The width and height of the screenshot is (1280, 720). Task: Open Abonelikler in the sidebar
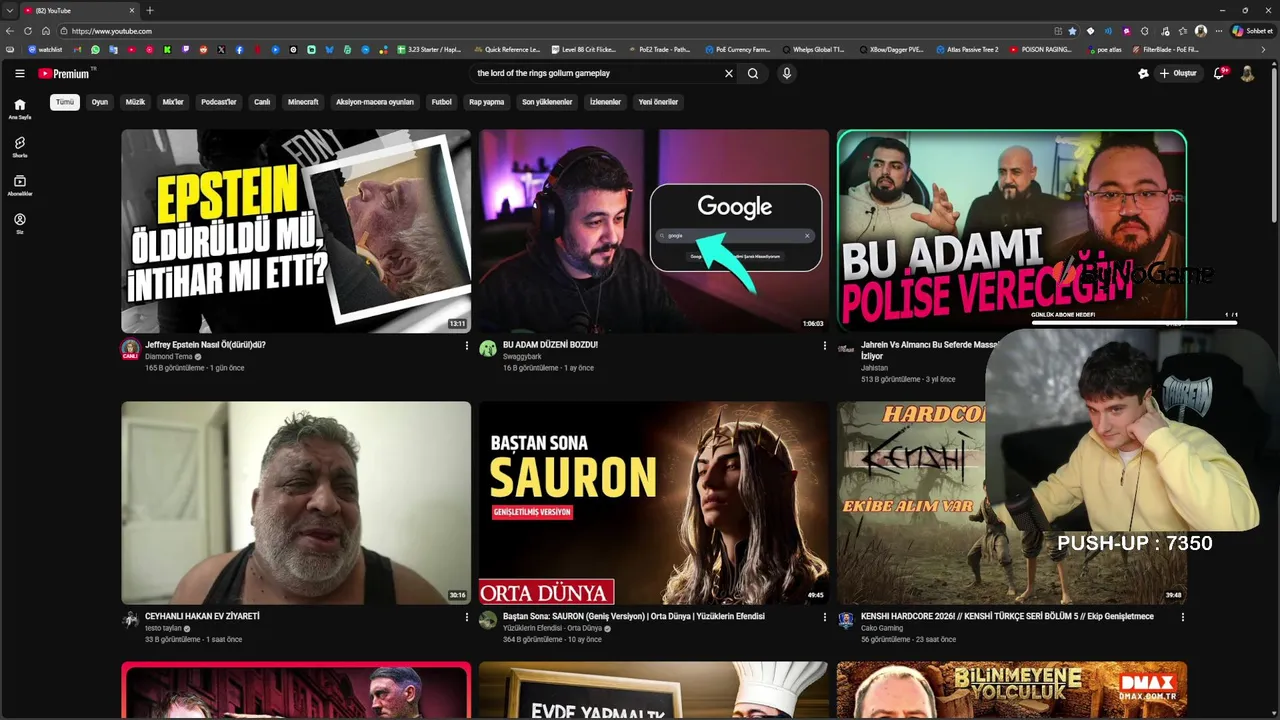tap(19, 185)
